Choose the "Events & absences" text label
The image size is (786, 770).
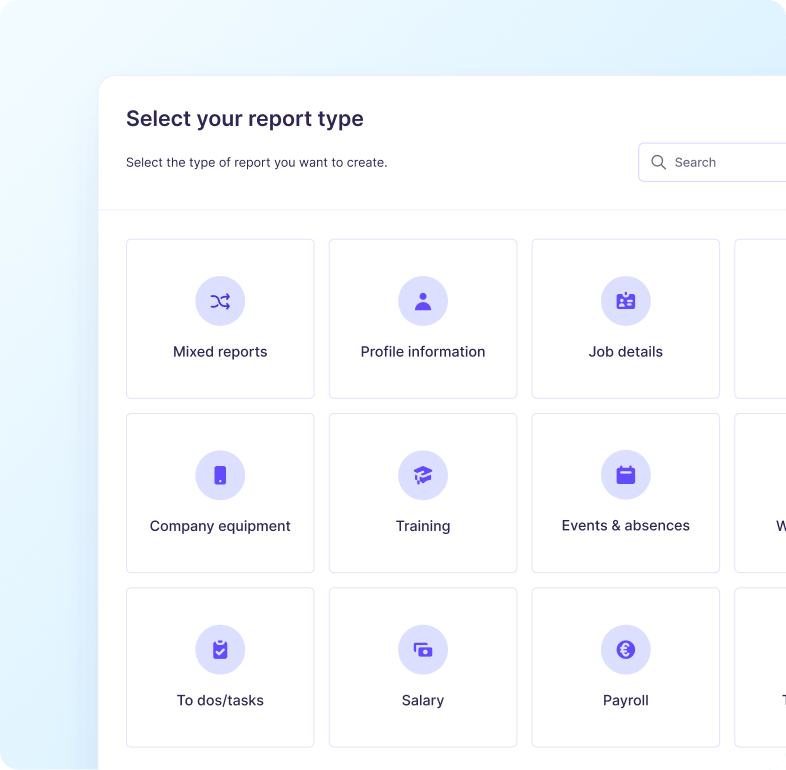tap(626, 526)
